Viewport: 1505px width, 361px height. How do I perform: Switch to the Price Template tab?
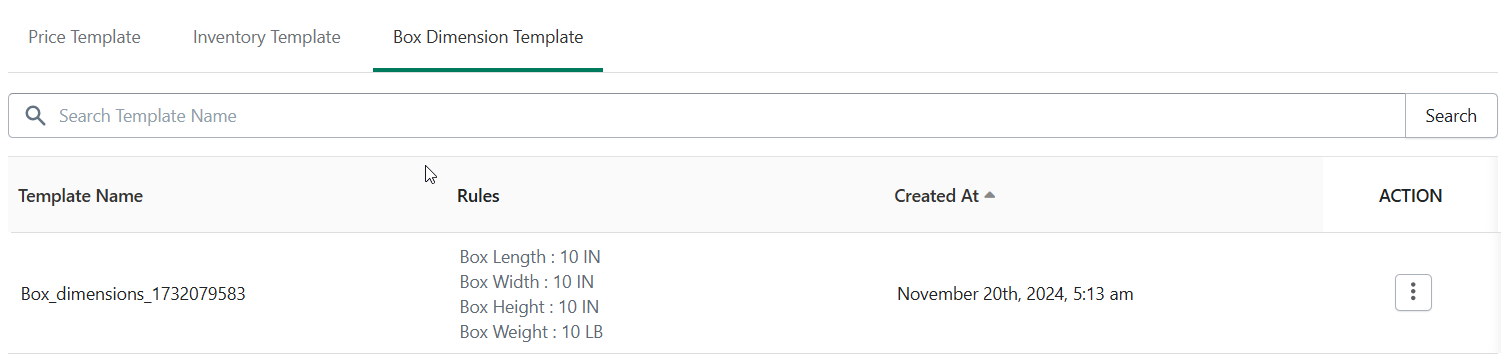point(84,37)
